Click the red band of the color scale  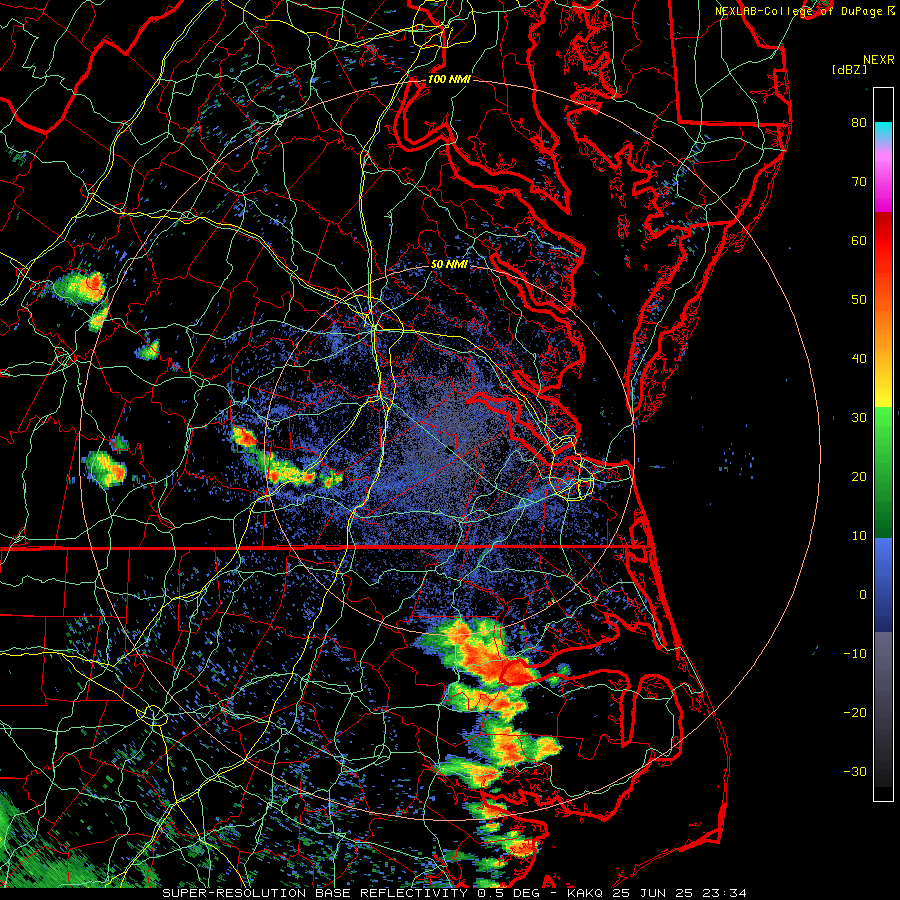(x=883, y=241)
